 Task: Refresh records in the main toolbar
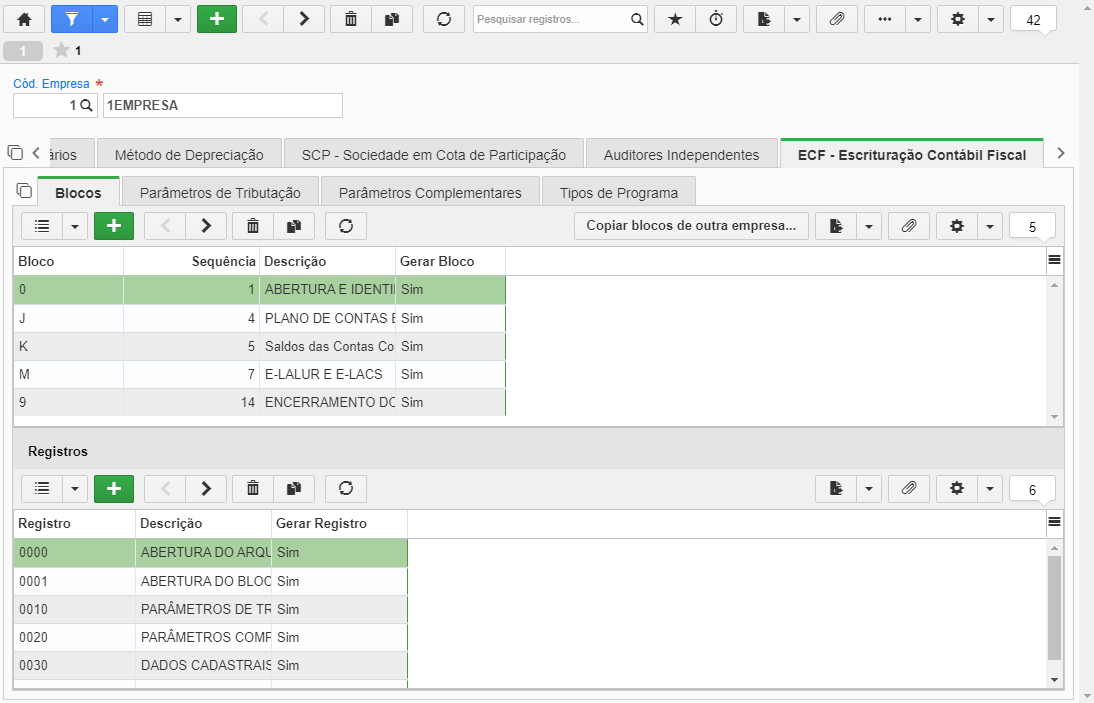point(444,20)
